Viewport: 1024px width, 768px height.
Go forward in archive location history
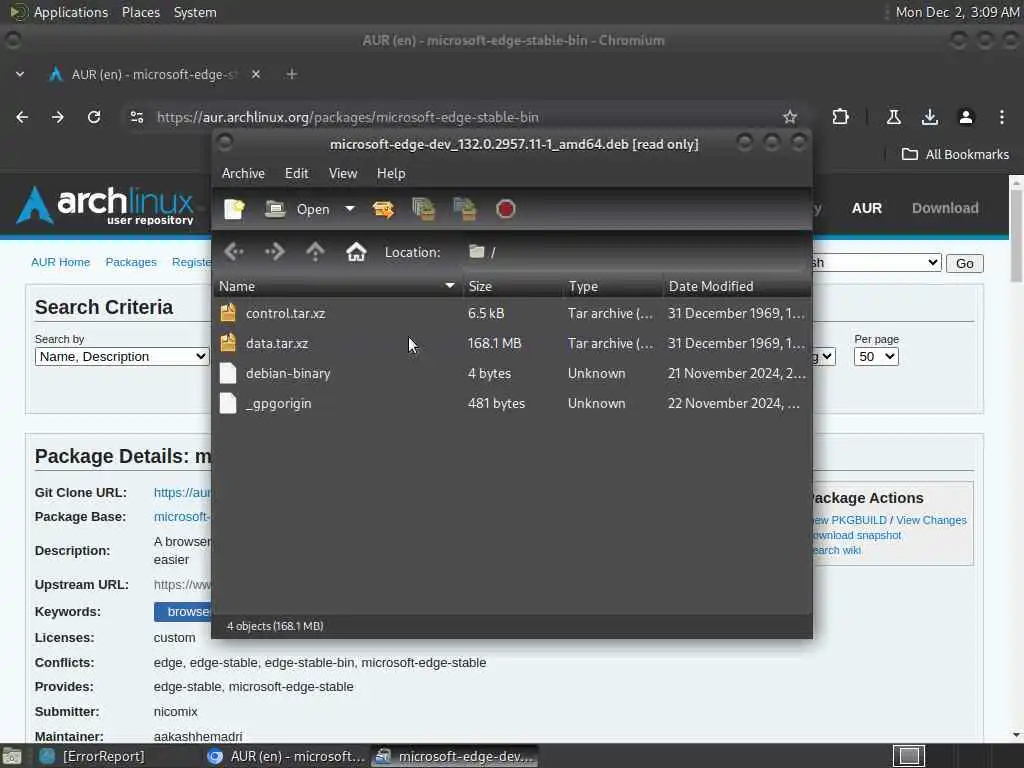(x=274, y=251)
